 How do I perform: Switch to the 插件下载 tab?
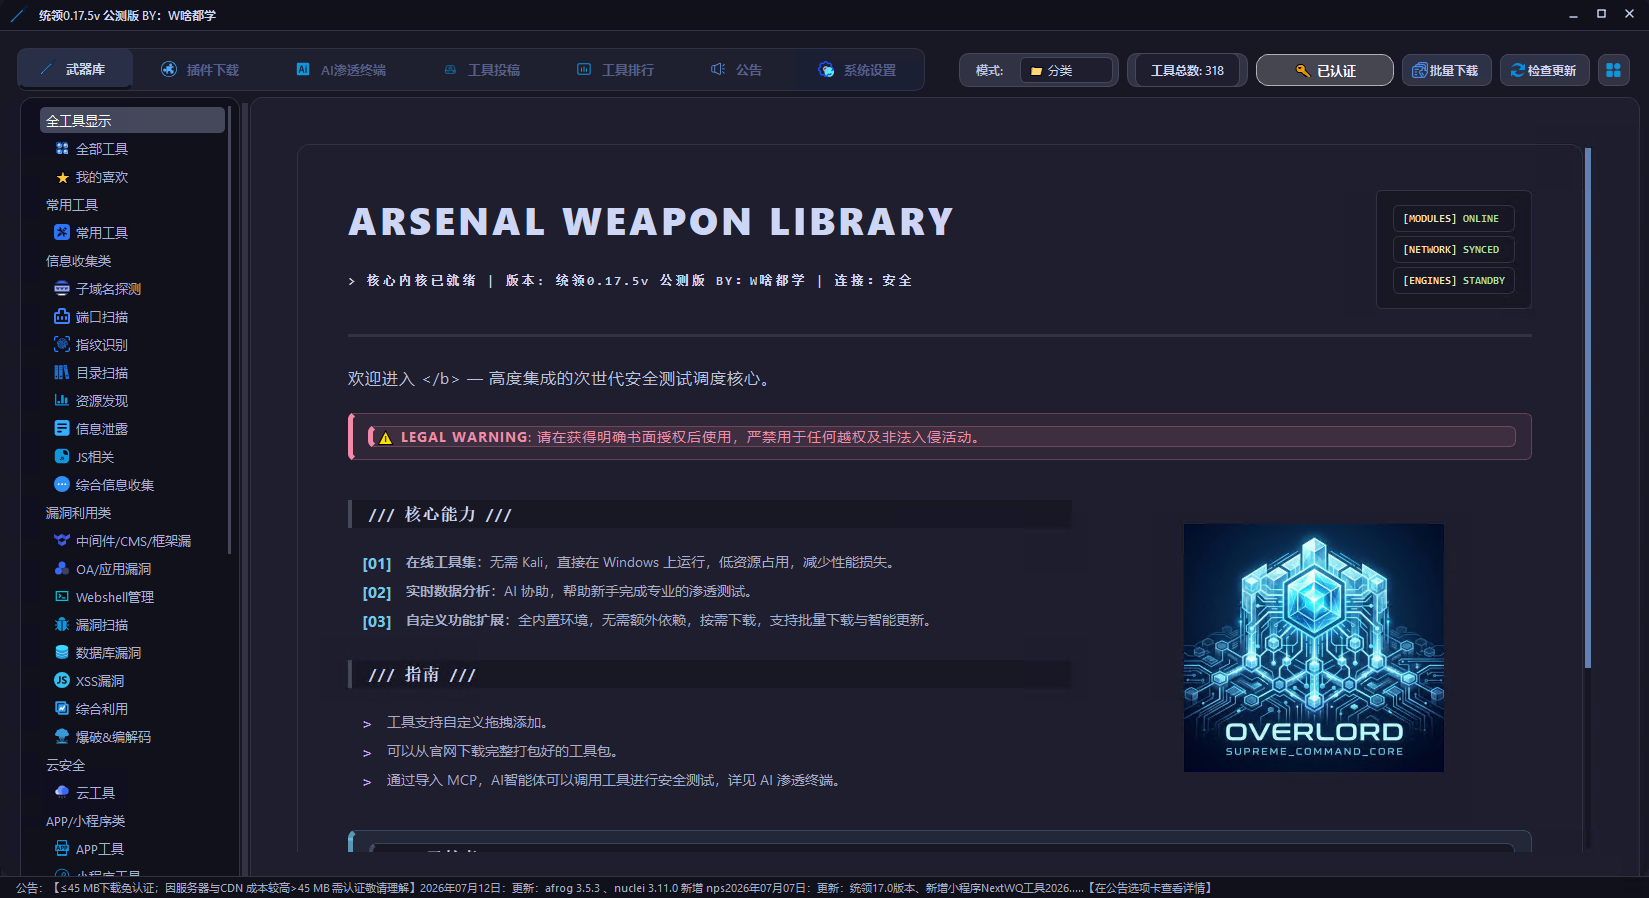200,70
